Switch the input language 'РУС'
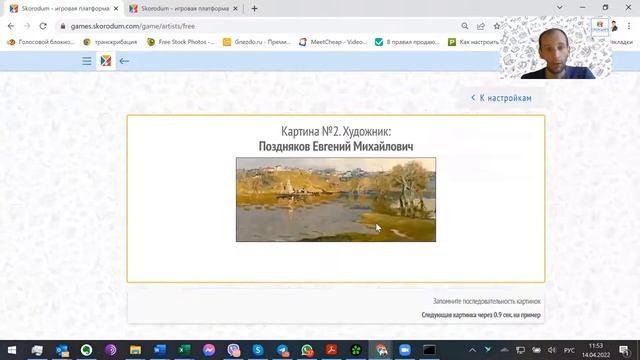This screenshot has width=640, height=360. coord(569,350)
